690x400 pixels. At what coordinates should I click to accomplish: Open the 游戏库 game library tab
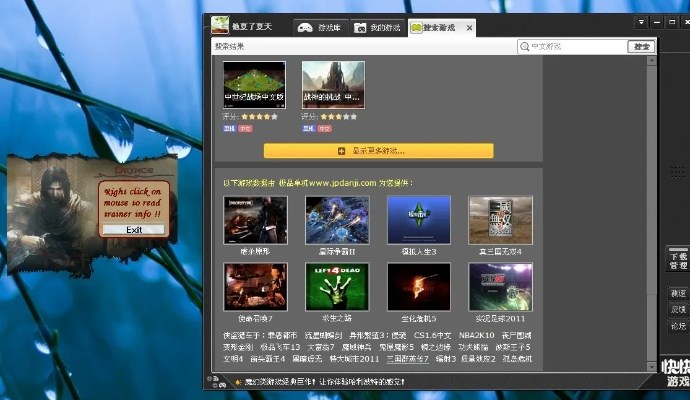pyautogui.click(x=321, y=28)
